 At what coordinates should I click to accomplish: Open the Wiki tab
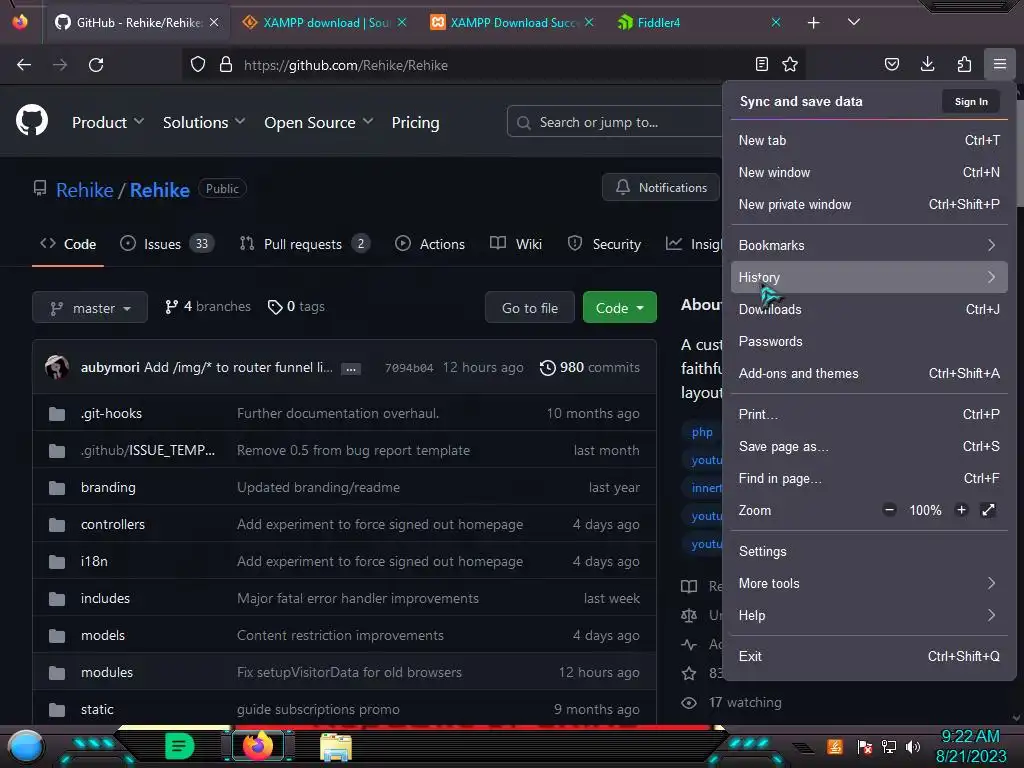(516, 244)
